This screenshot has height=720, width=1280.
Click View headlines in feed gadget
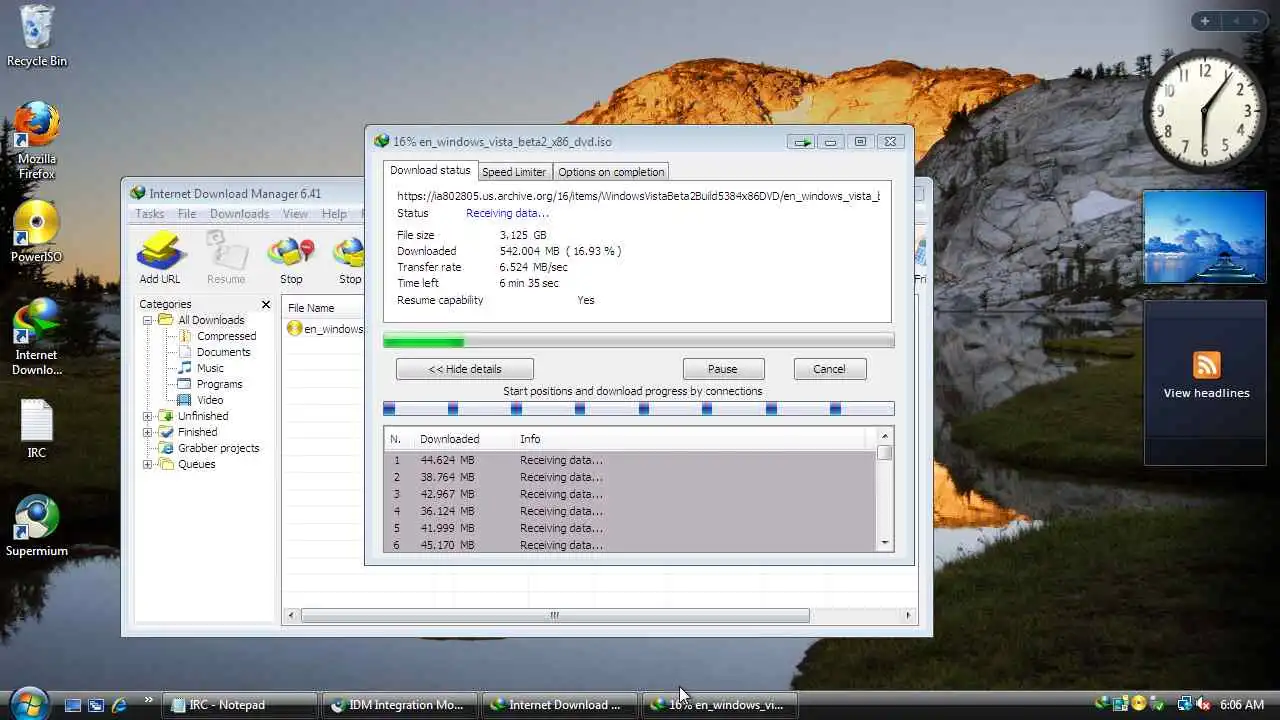[x=1206, y=393]
